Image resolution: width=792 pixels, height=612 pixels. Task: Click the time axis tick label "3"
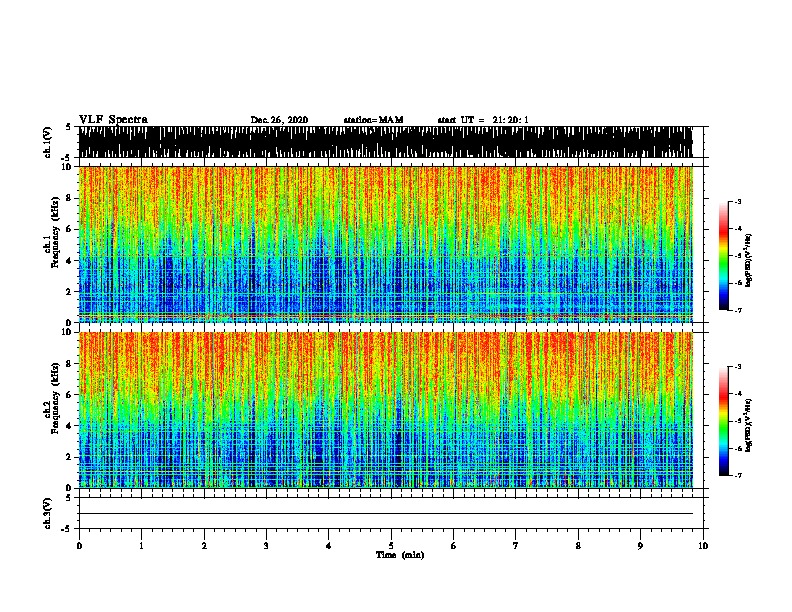[x=266, y=546]
